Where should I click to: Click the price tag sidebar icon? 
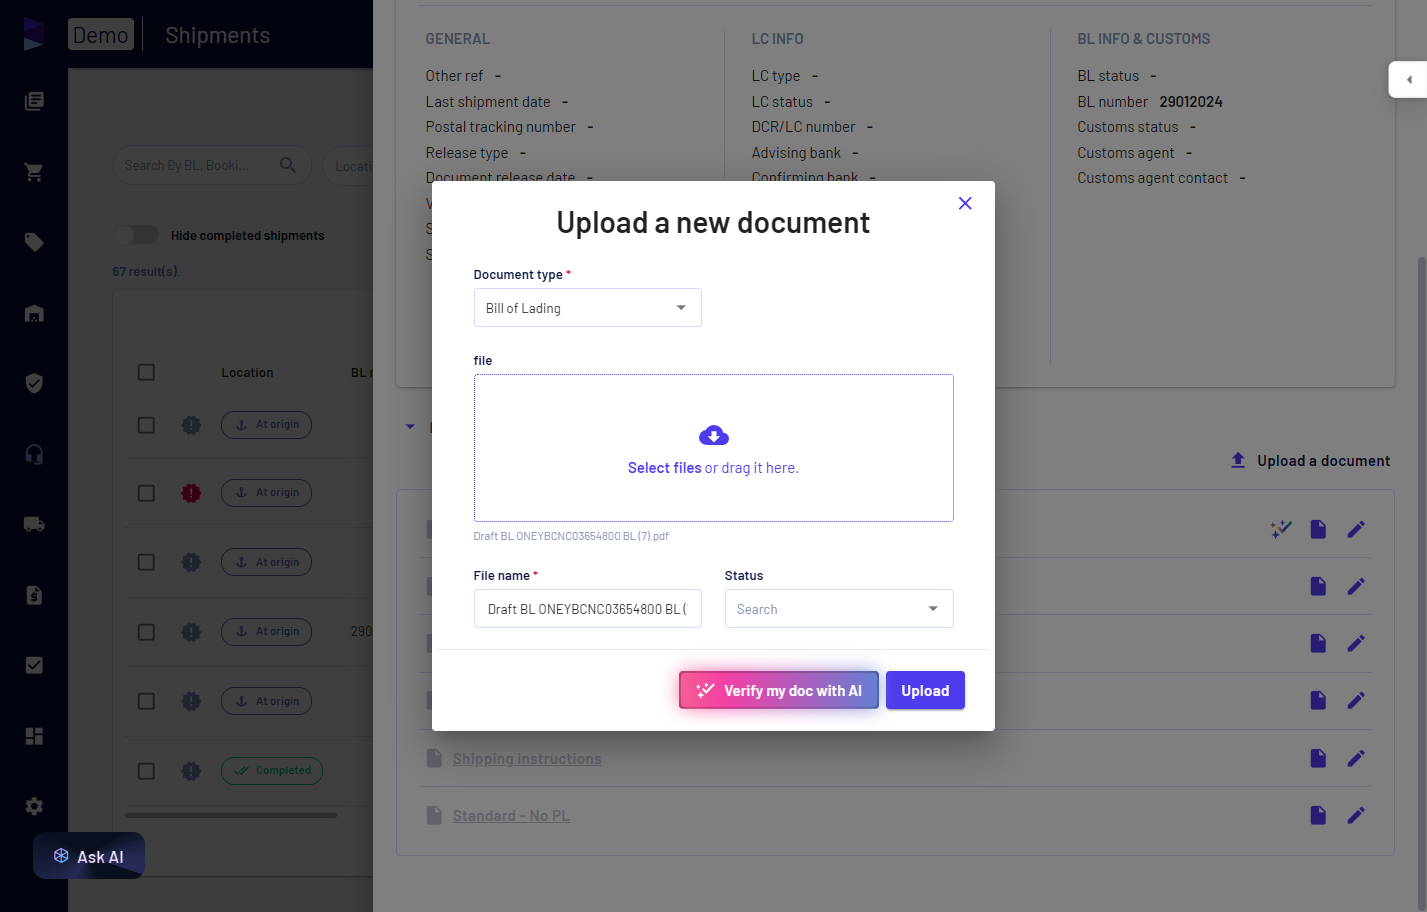[x=34, y=242]
